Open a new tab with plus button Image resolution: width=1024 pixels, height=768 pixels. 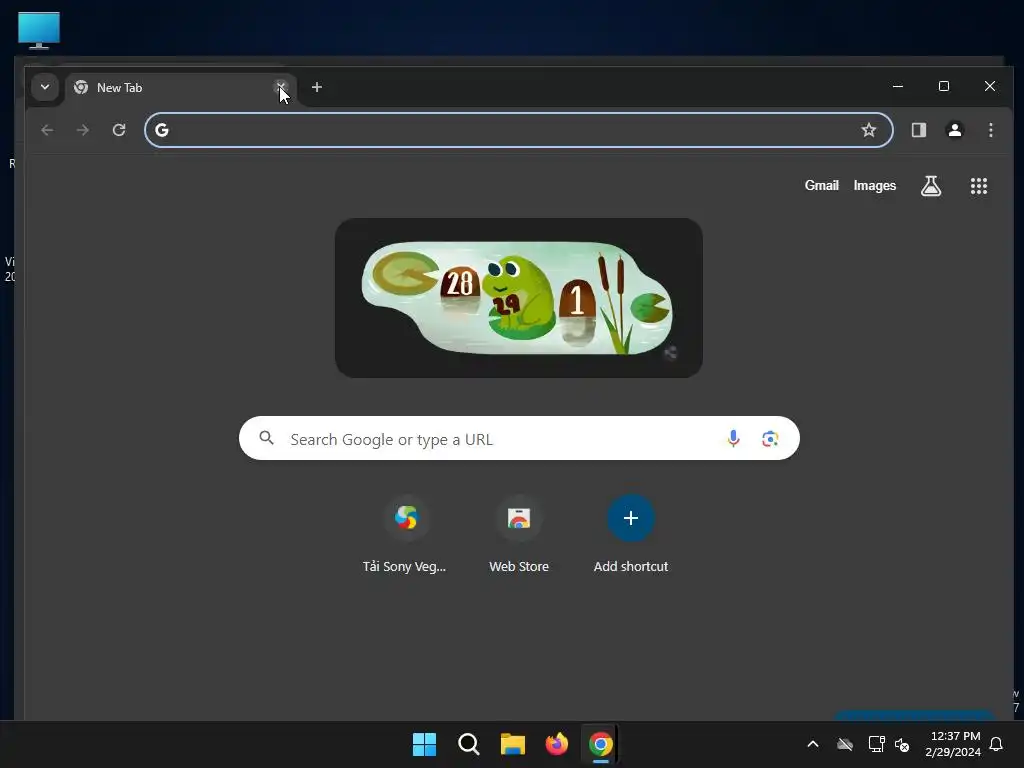tap(317, 87)
